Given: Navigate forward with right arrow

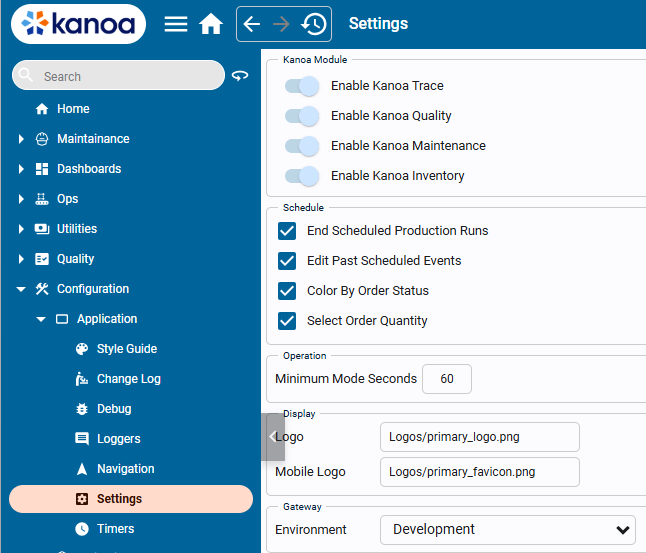Looking at the screenshot, I should click(281, 24).
